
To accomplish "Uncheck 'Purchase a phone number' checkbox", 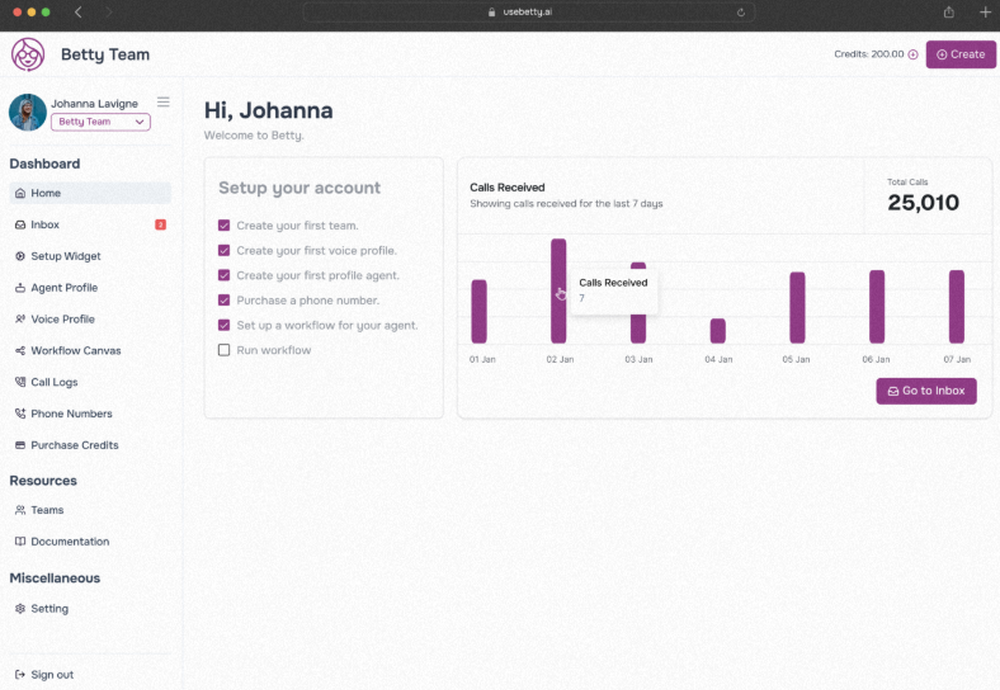I will [x=224, y=300].
